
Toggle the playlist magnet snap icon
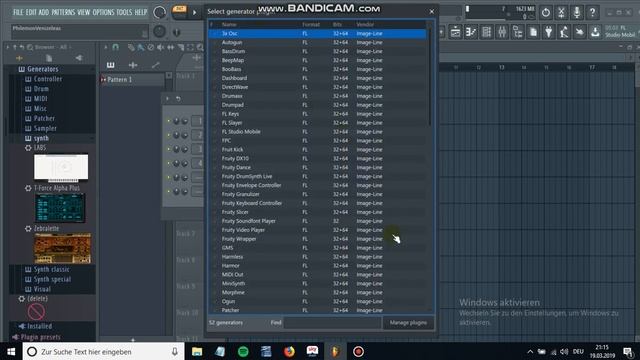click(116, 47)
